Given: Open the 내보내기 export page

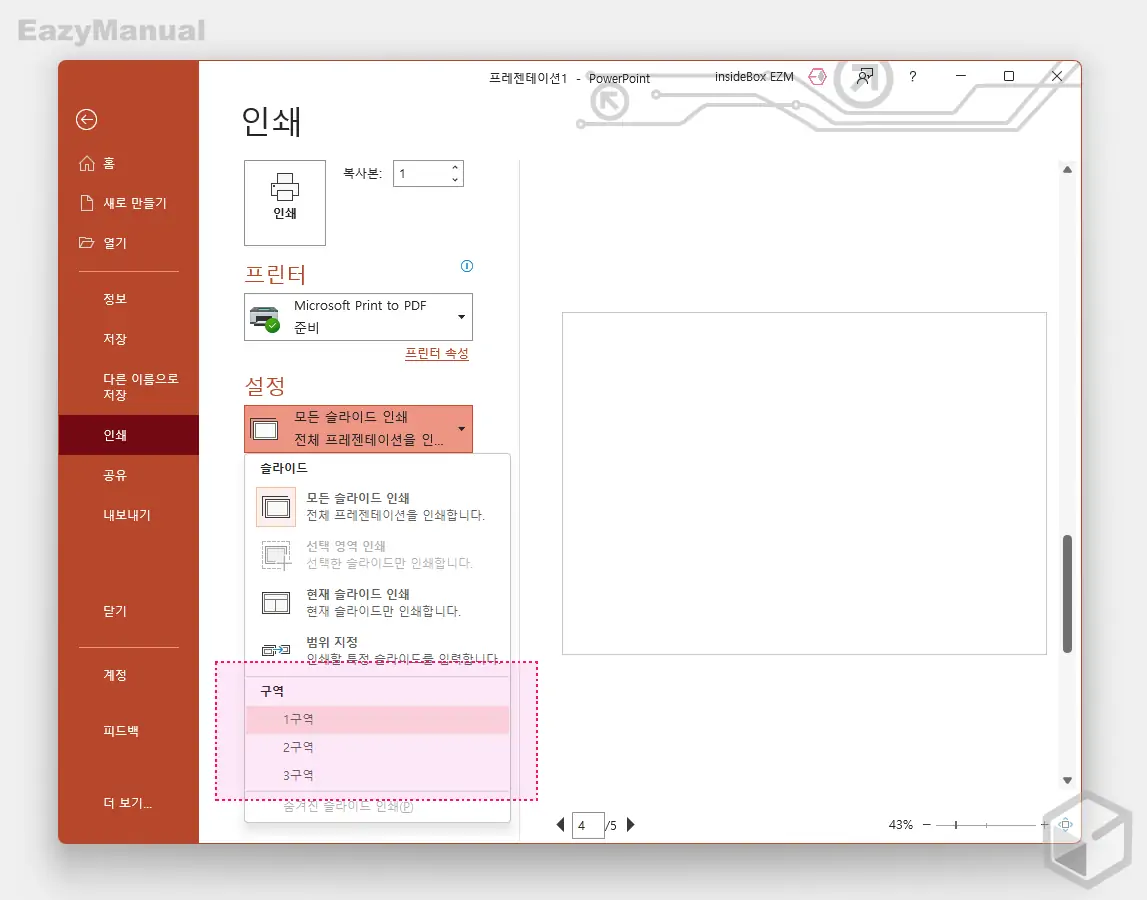Looking at the screenshot, I should point(128,514).
